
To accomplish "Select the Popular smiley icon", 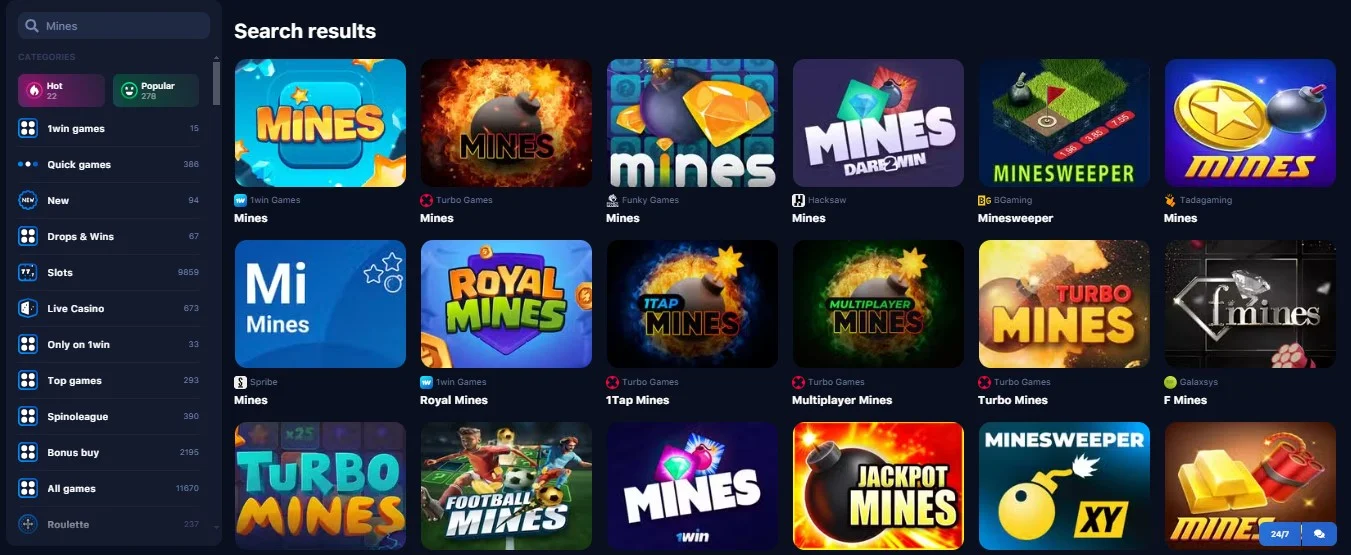I will tap(128, 90).
